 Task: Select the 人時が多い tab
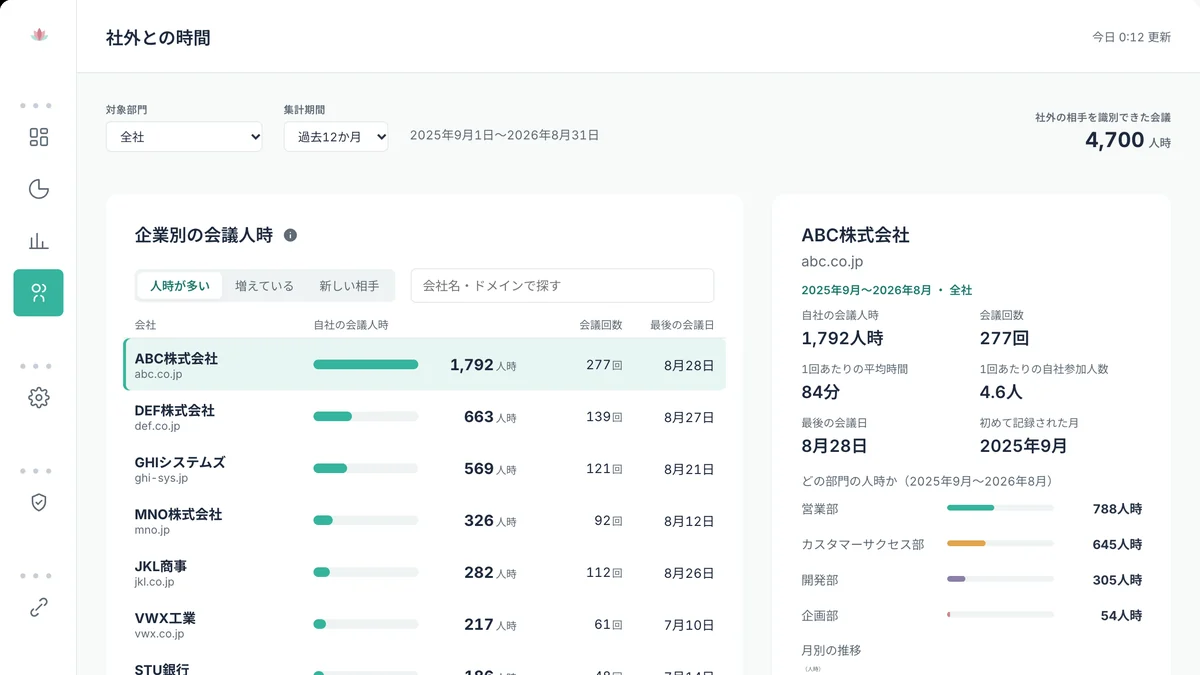(x=180, y=286)
